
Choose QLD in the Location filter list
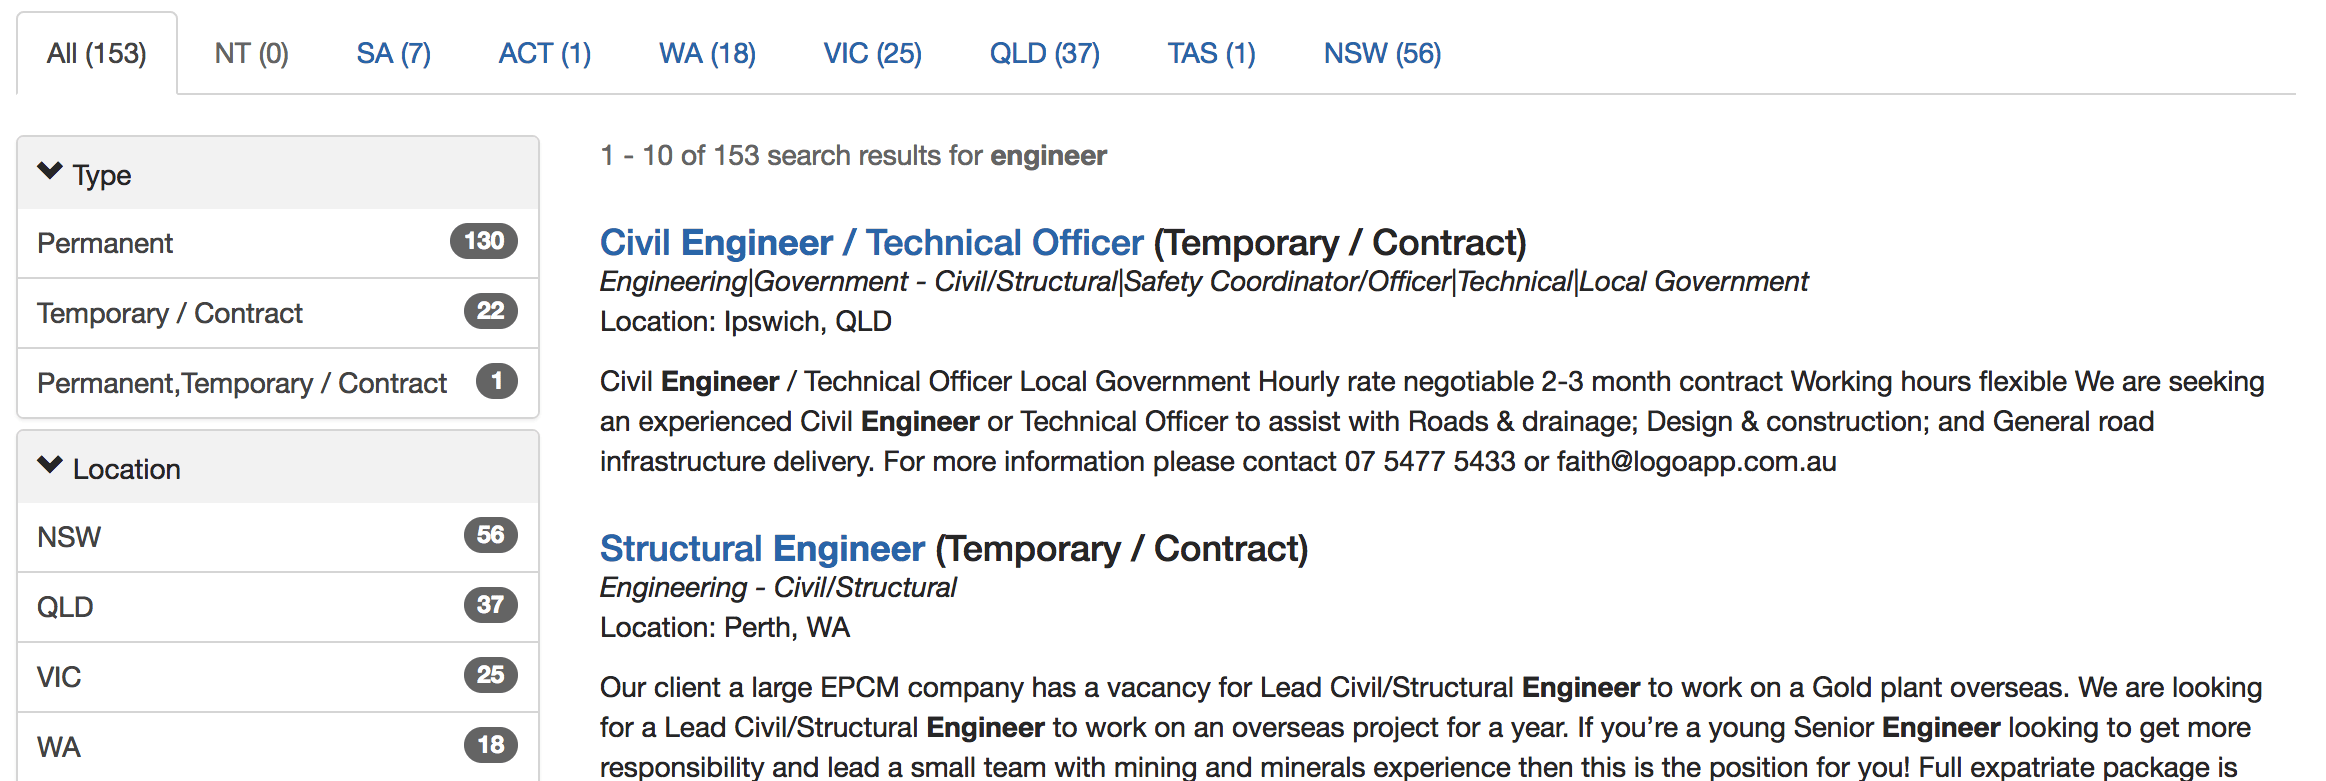(65, 608)
